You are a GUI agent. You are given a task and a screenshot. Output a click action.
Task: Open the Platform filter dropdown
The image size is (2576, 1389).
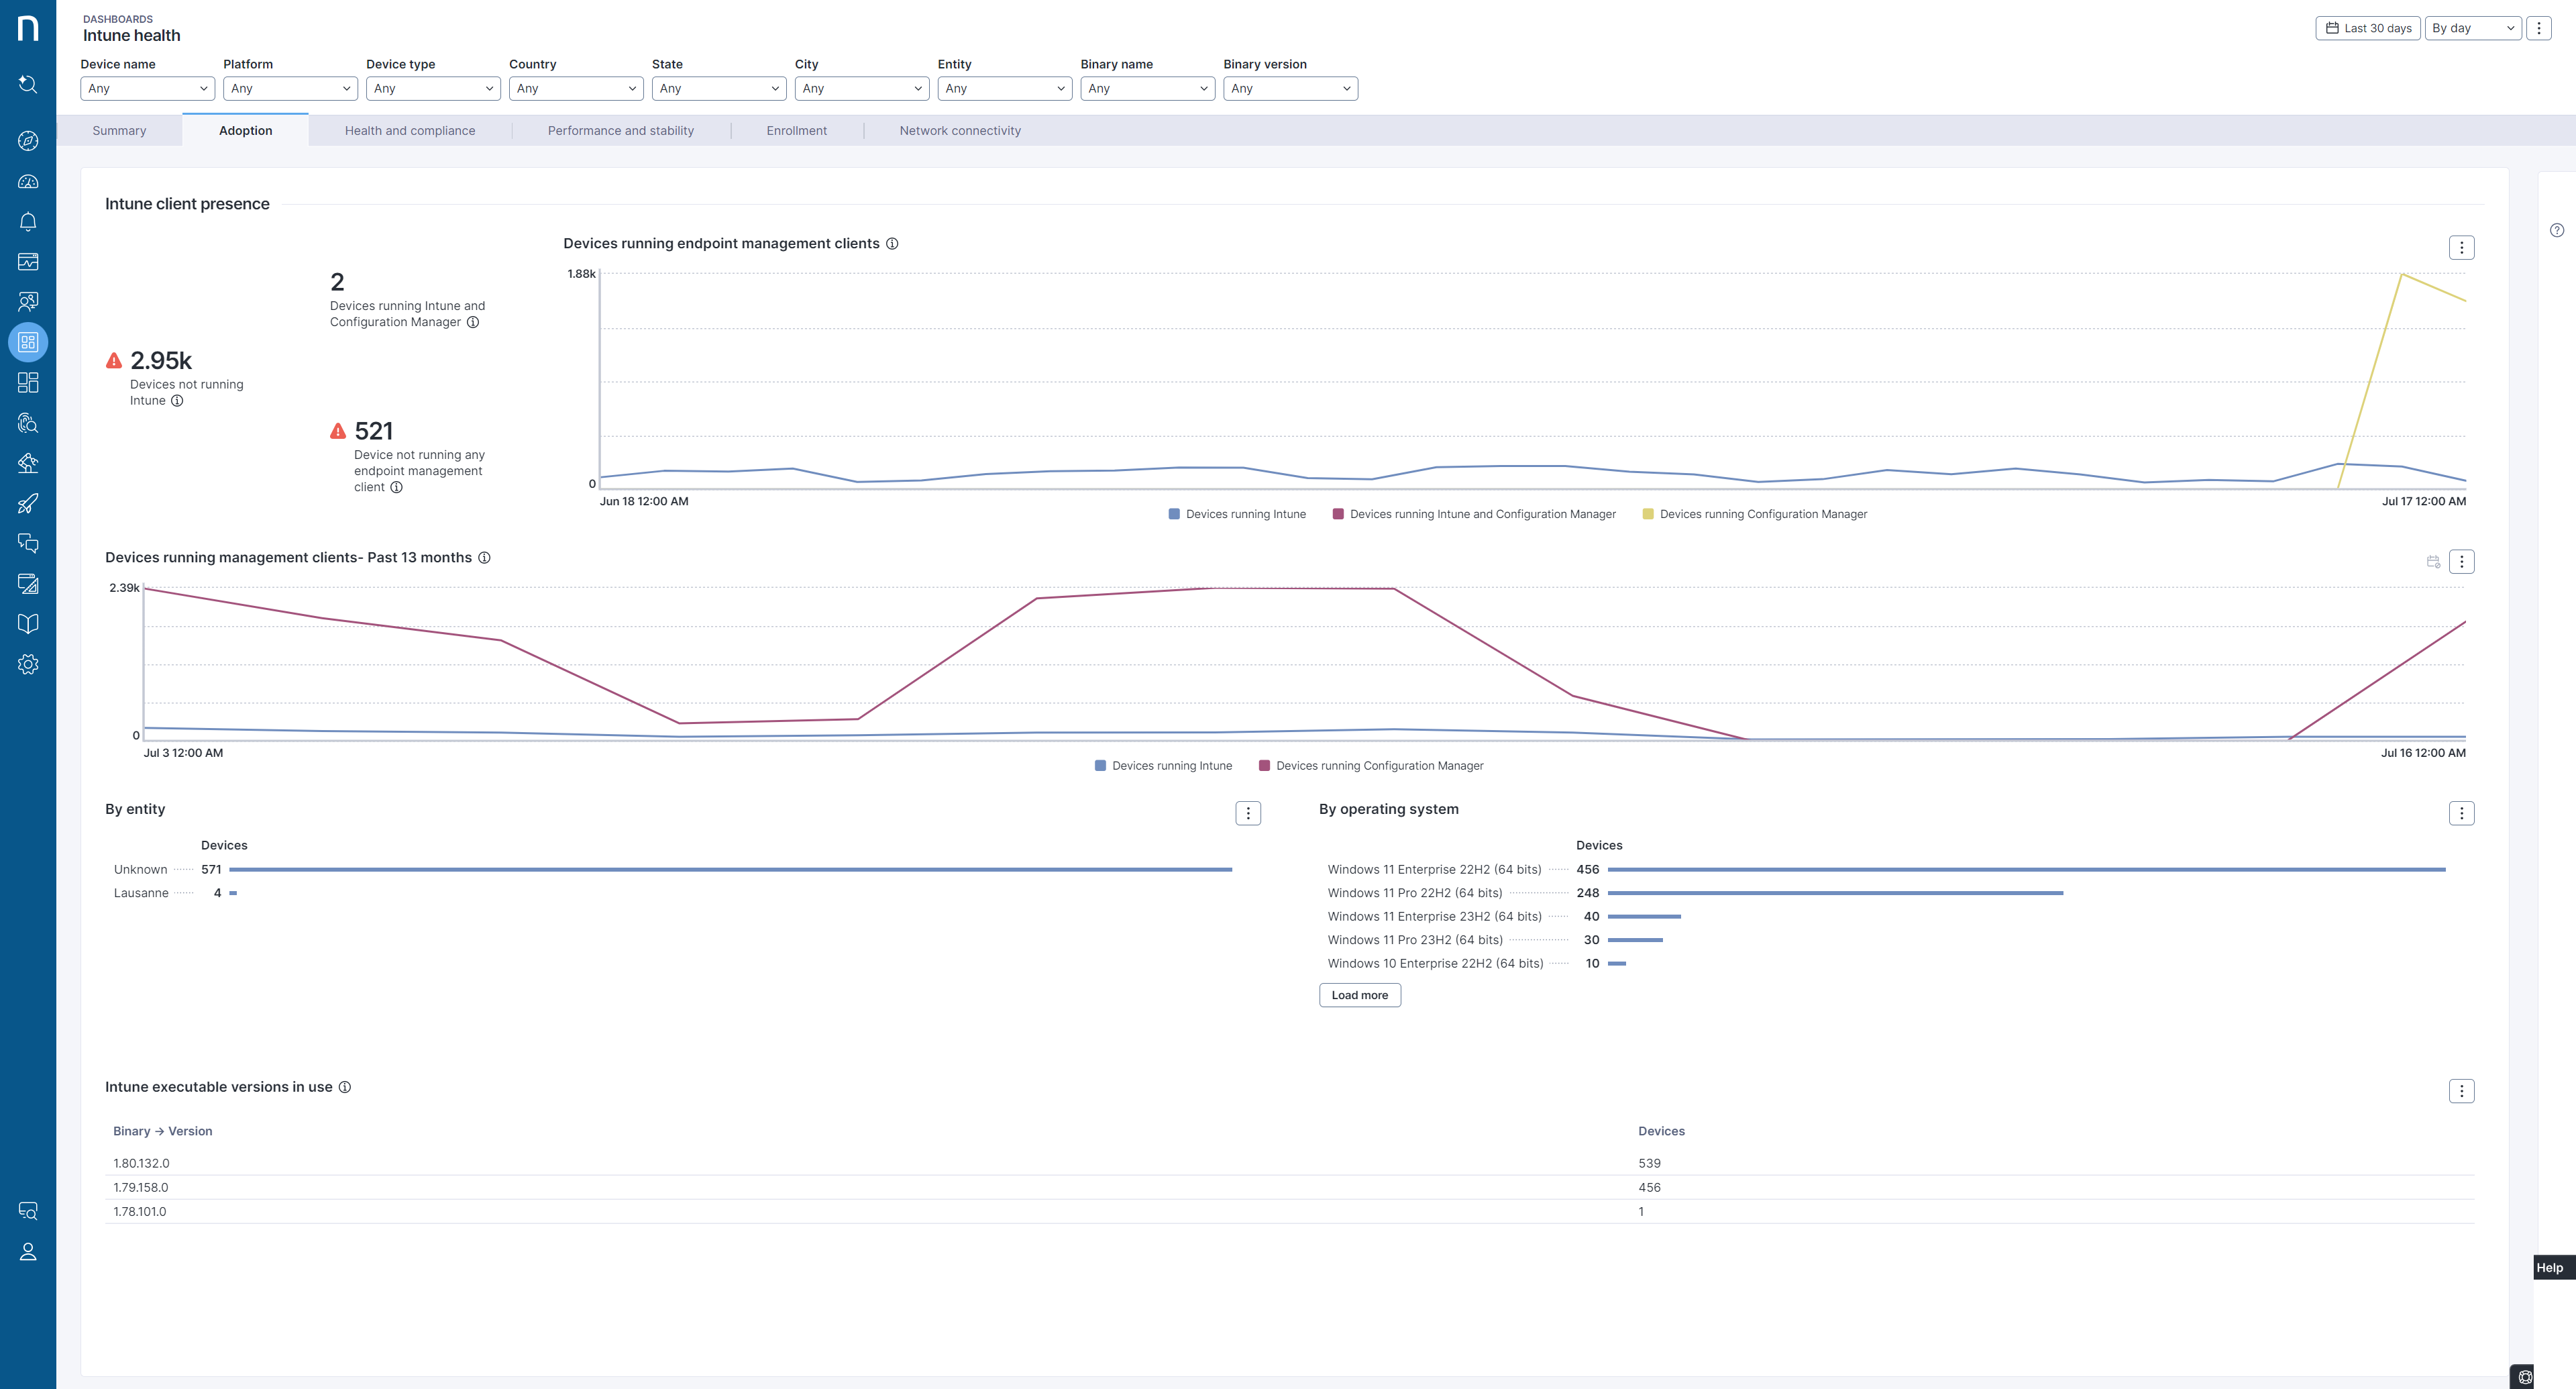(290, 88)
